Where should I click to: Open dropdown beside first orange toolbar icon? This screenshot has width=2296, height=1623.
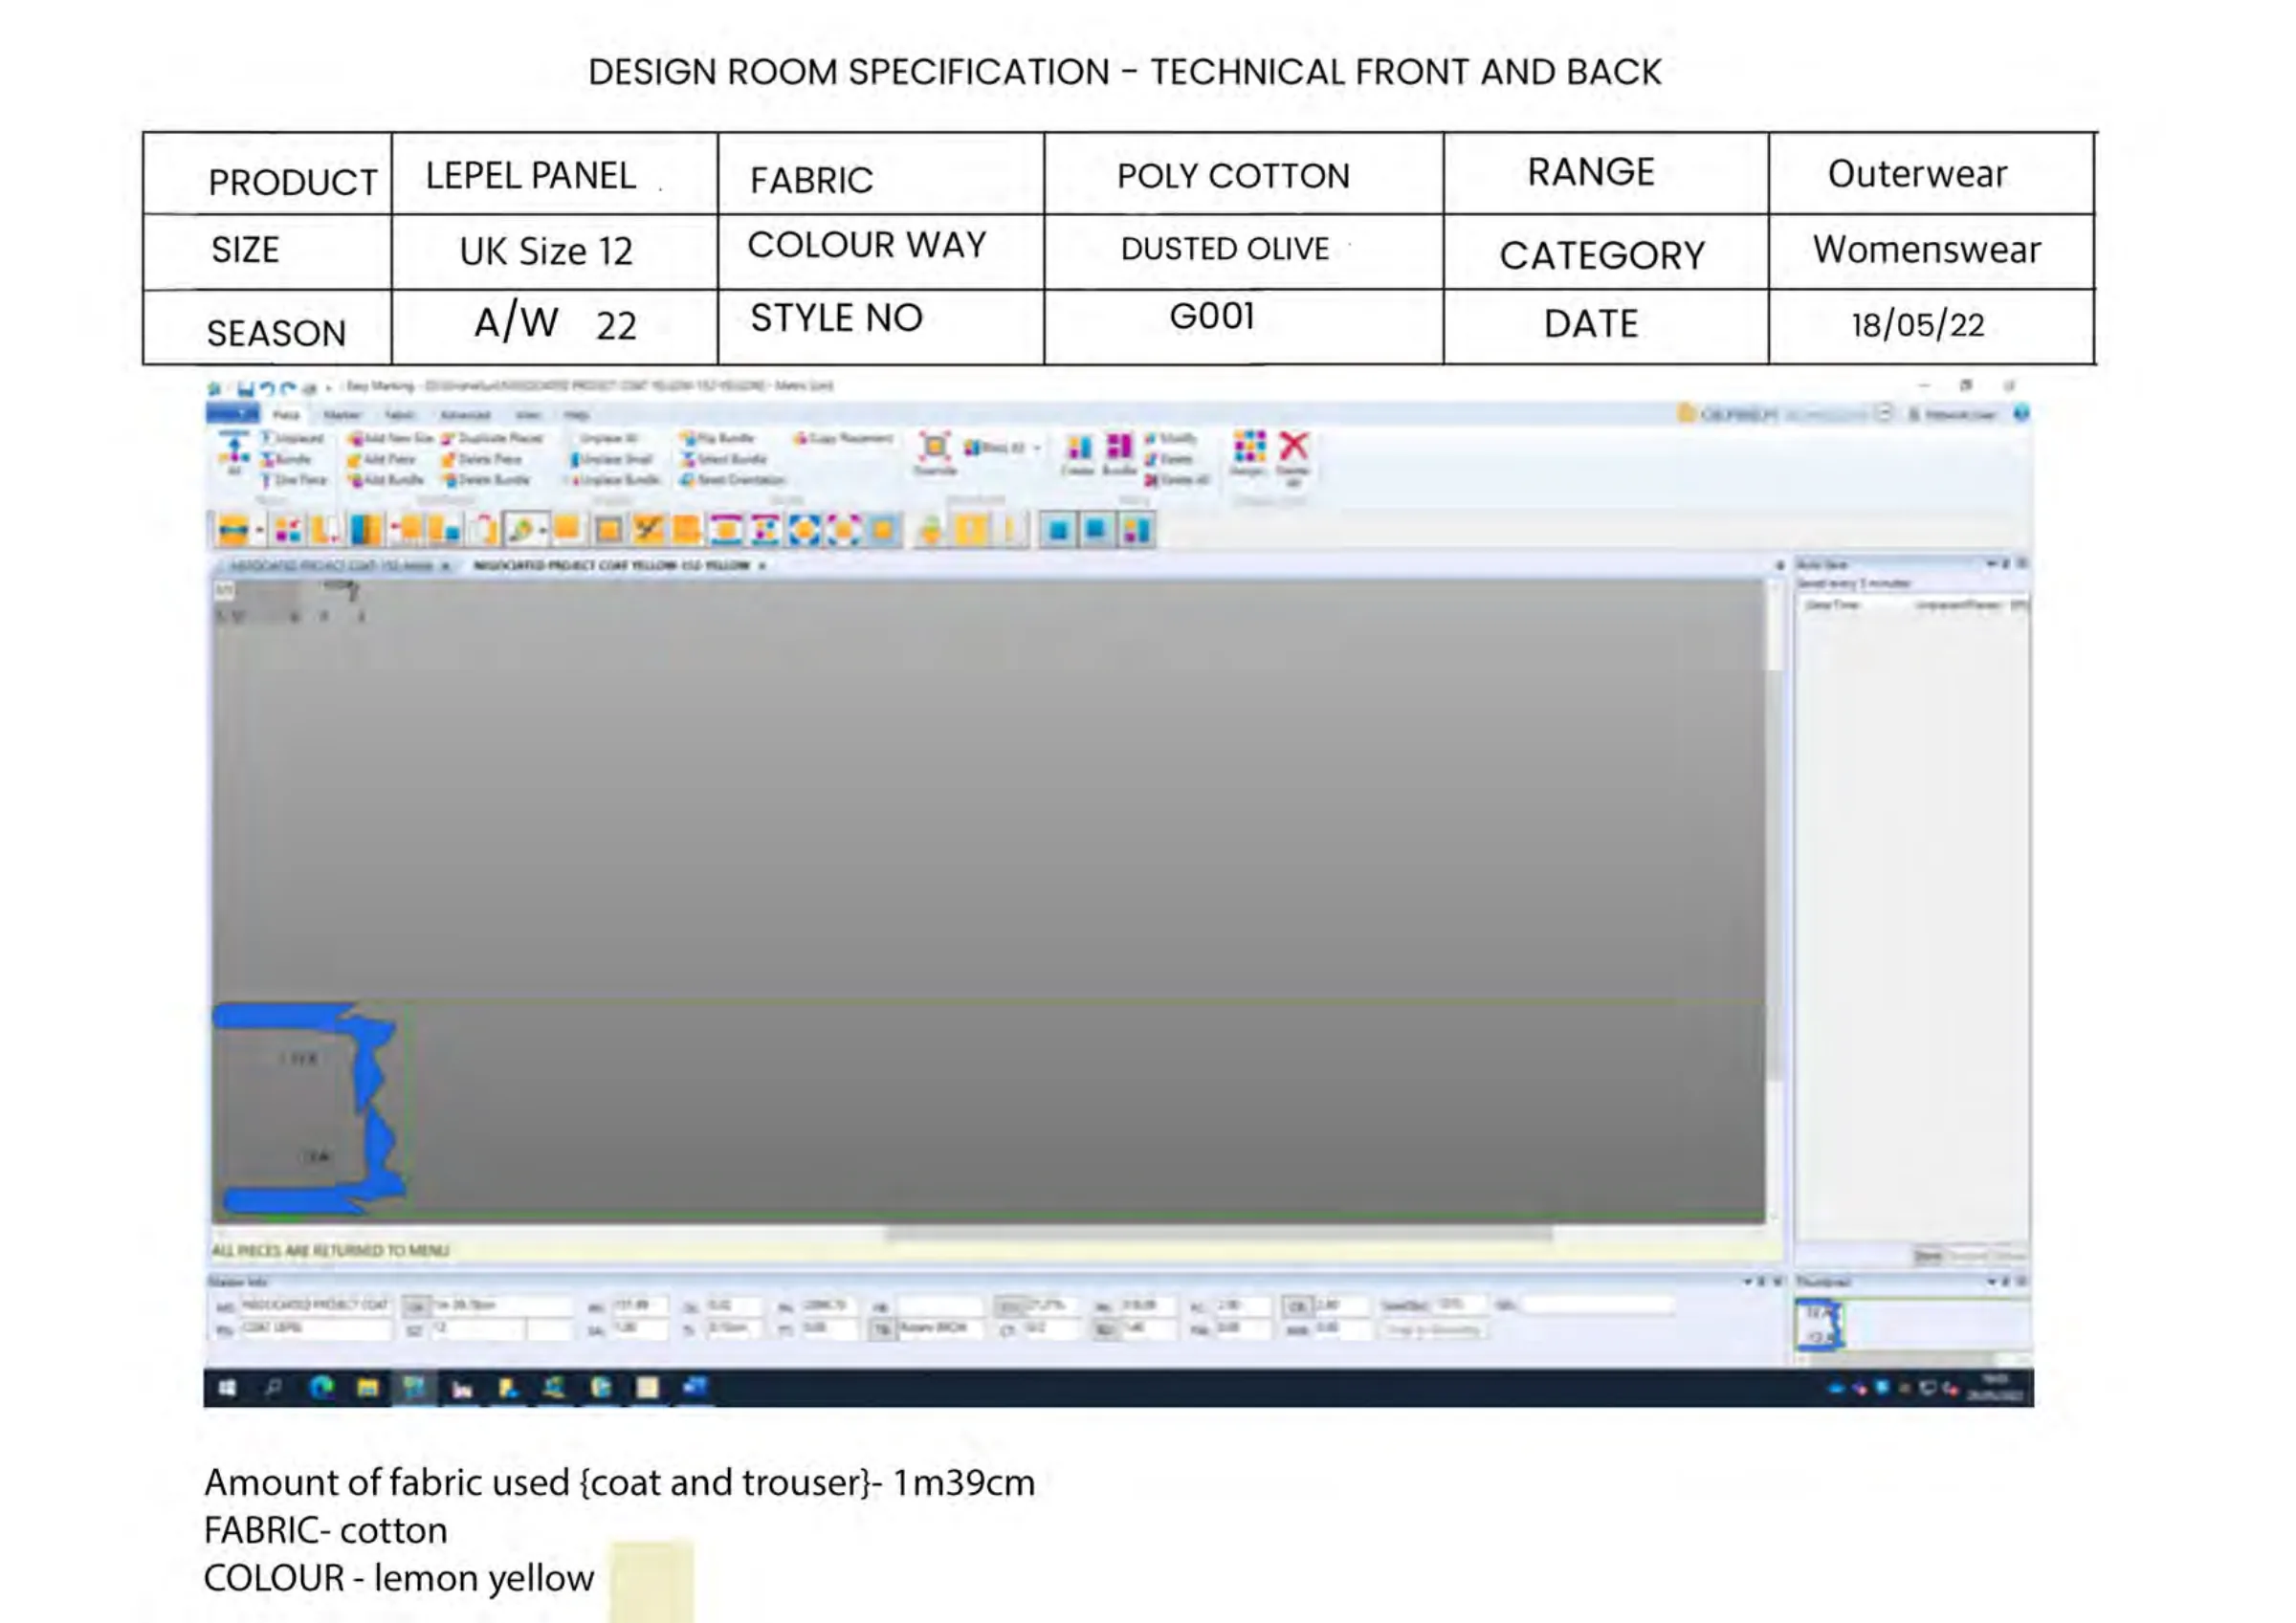[x=259, y=530]
